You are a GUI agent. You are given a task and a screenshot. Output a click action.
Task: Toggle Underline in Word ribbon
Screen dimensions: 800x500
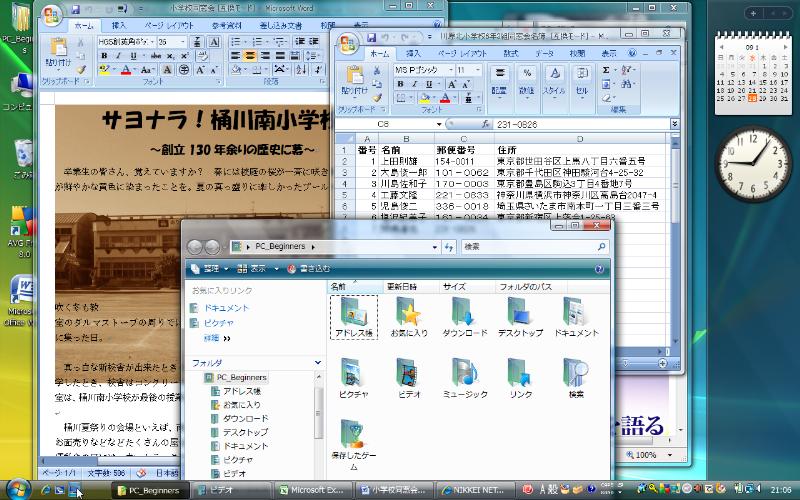pyautogui.click(x=134, y=56)
